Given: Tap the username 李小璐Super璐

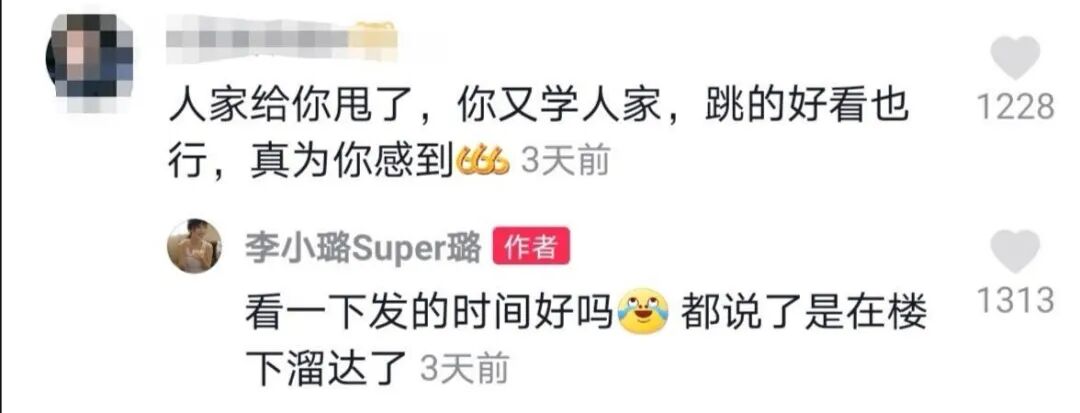Looking at the screenshot, I should [363, 246].
